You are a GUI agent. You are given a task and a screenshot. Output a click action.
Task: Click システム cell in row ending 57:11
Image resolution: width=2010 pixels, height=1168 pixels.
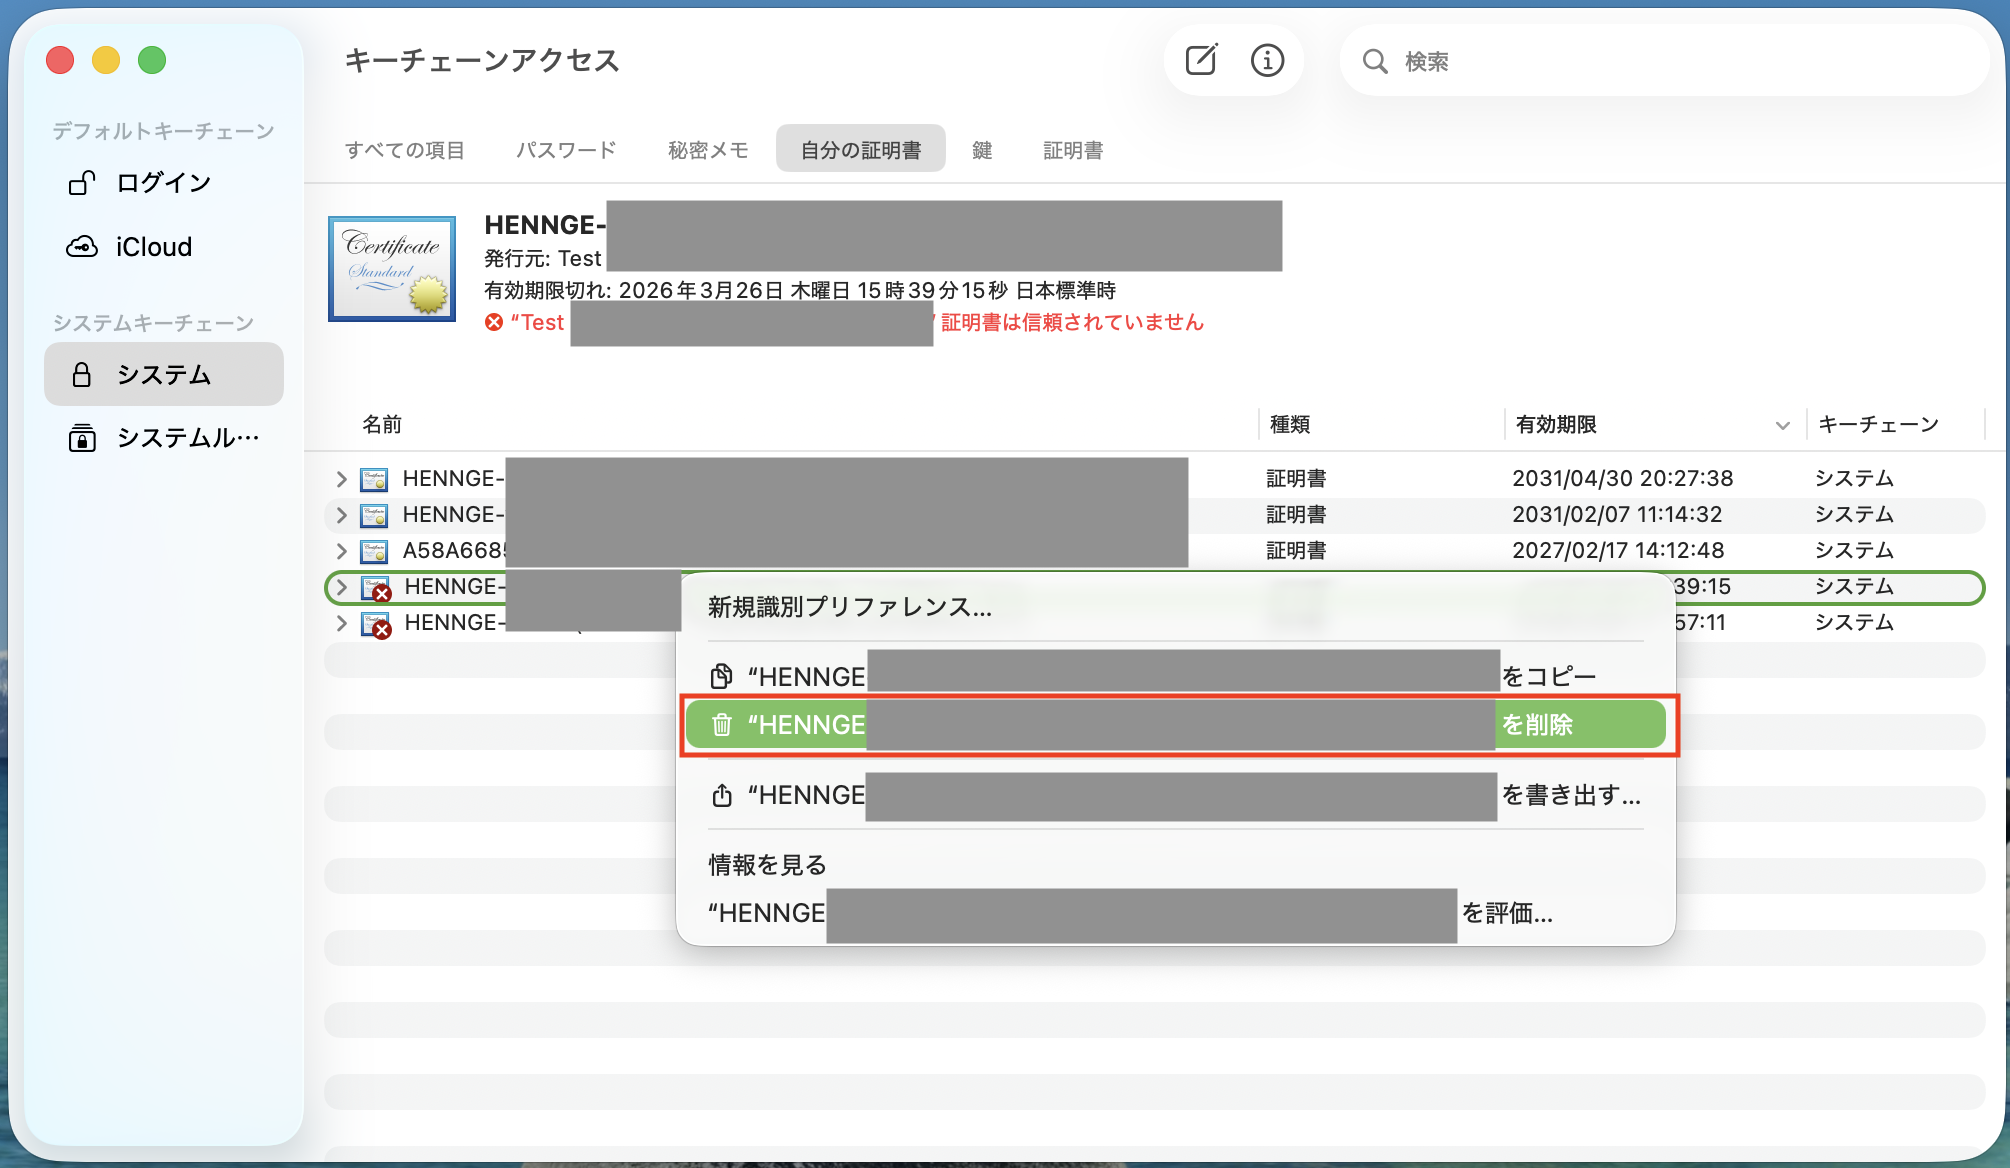(x=1854, y=623)
